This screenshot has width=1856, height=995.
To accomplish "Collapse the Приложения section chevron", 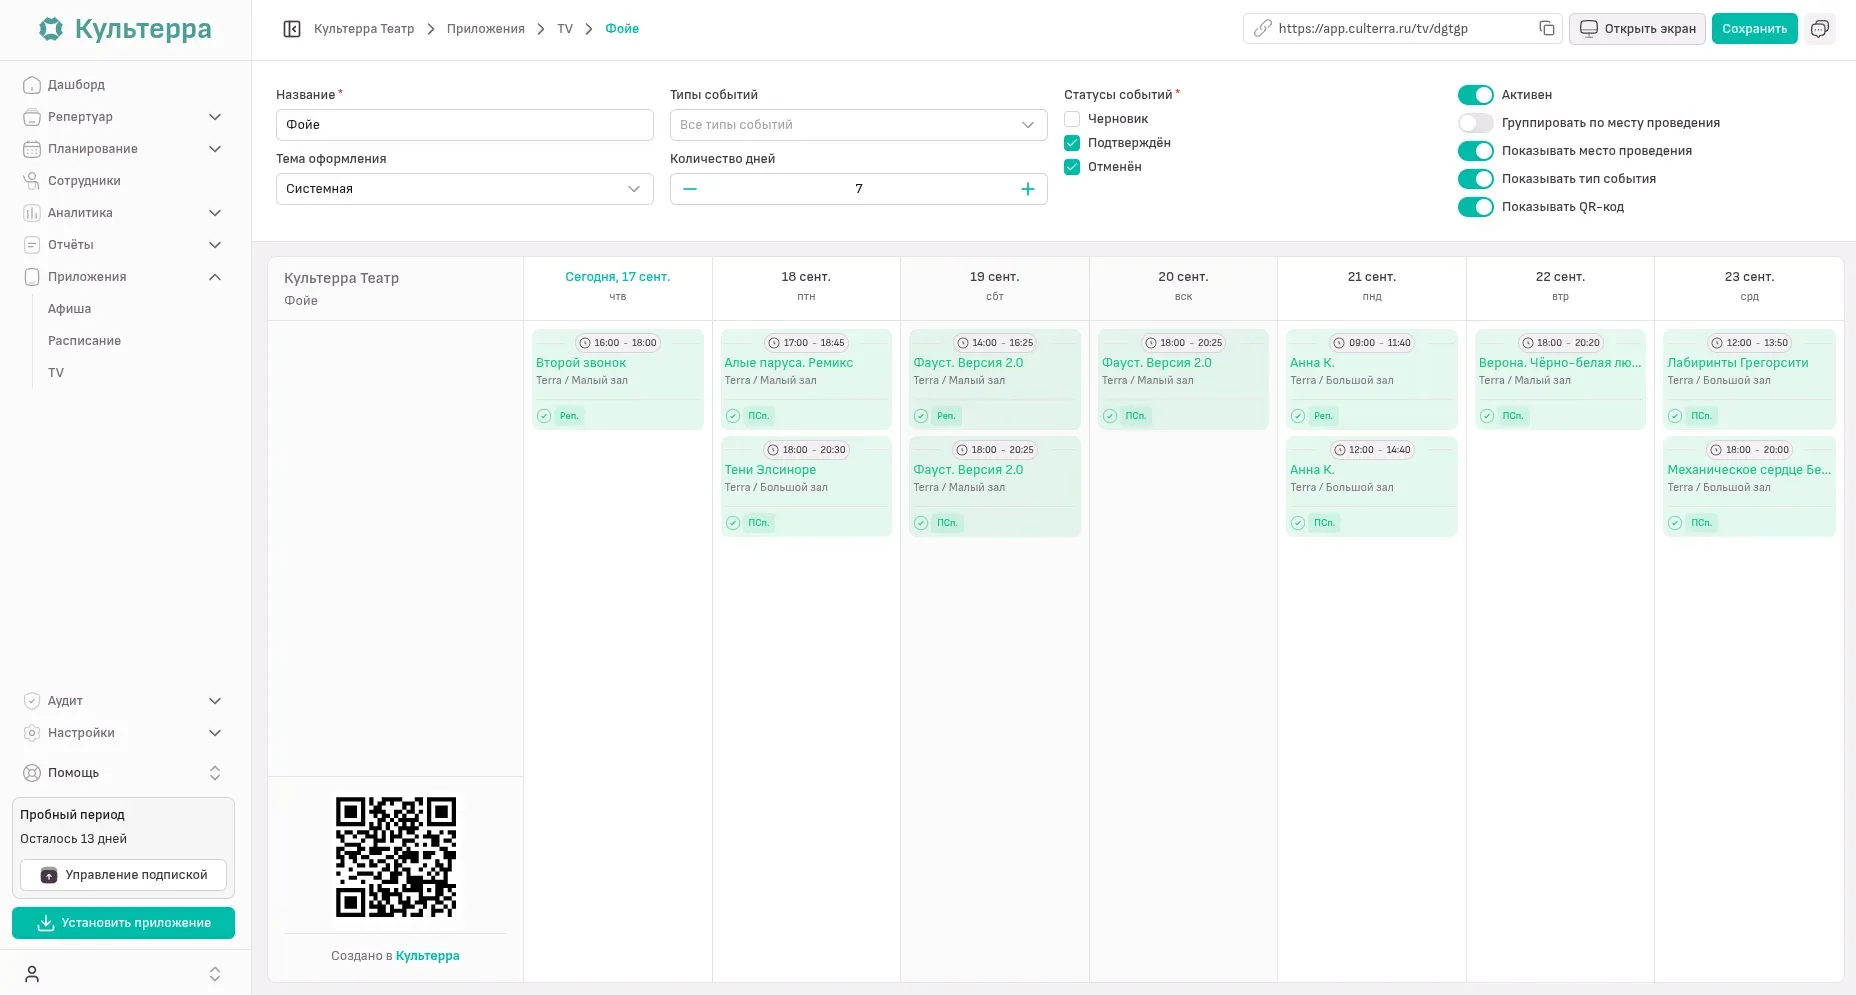I will pos(215,277).
